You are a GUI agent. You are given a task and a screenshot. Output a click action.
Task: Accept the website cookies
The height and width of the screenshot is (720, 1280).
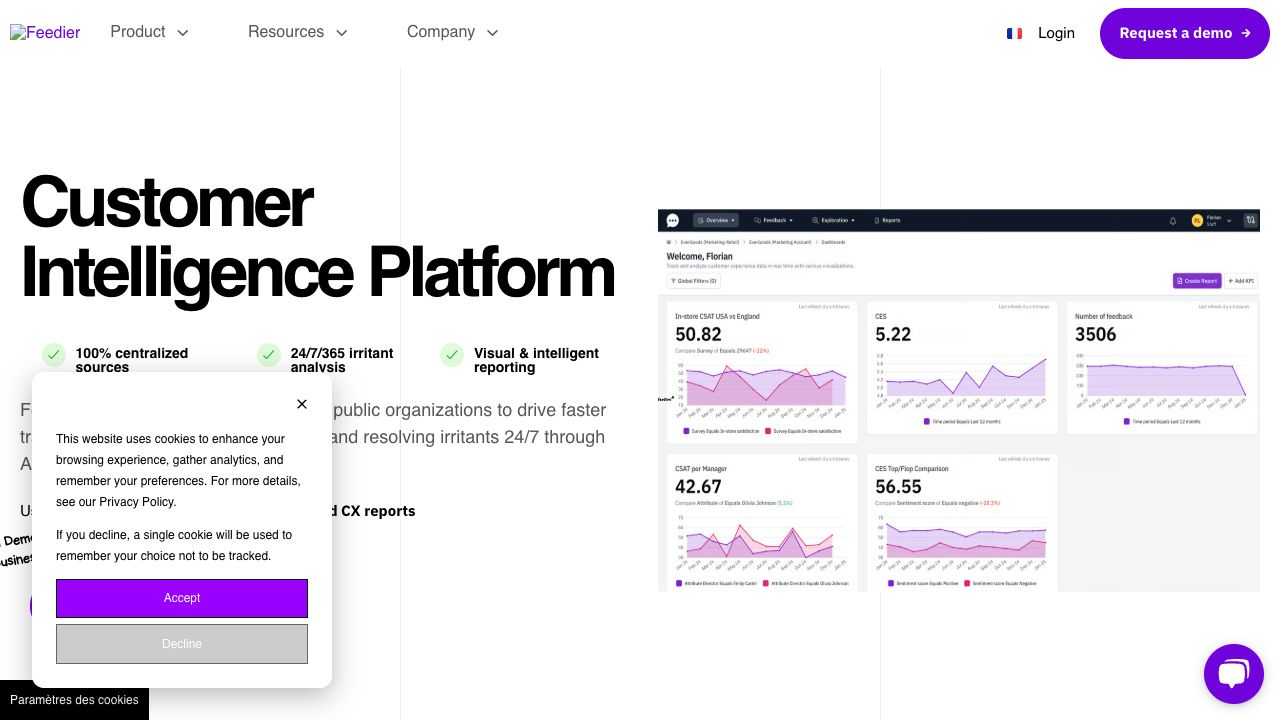tap(182, 598)
